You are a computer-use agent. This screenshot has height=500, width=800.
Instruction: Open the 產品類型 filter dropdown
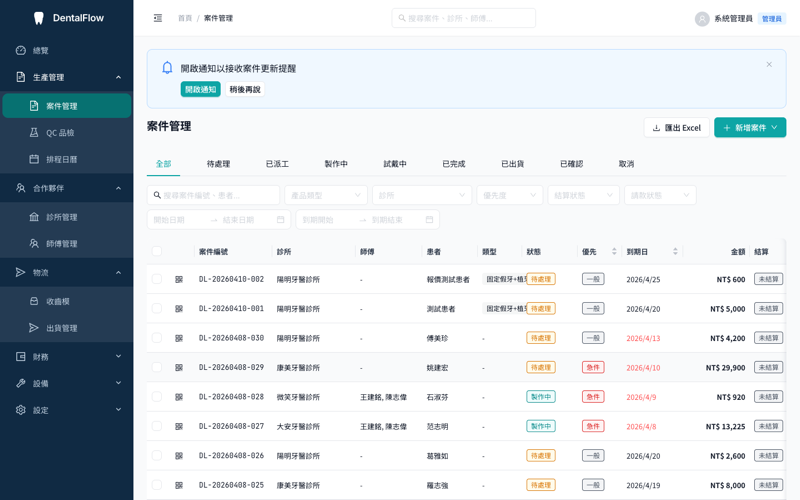[x=326, y=195]
